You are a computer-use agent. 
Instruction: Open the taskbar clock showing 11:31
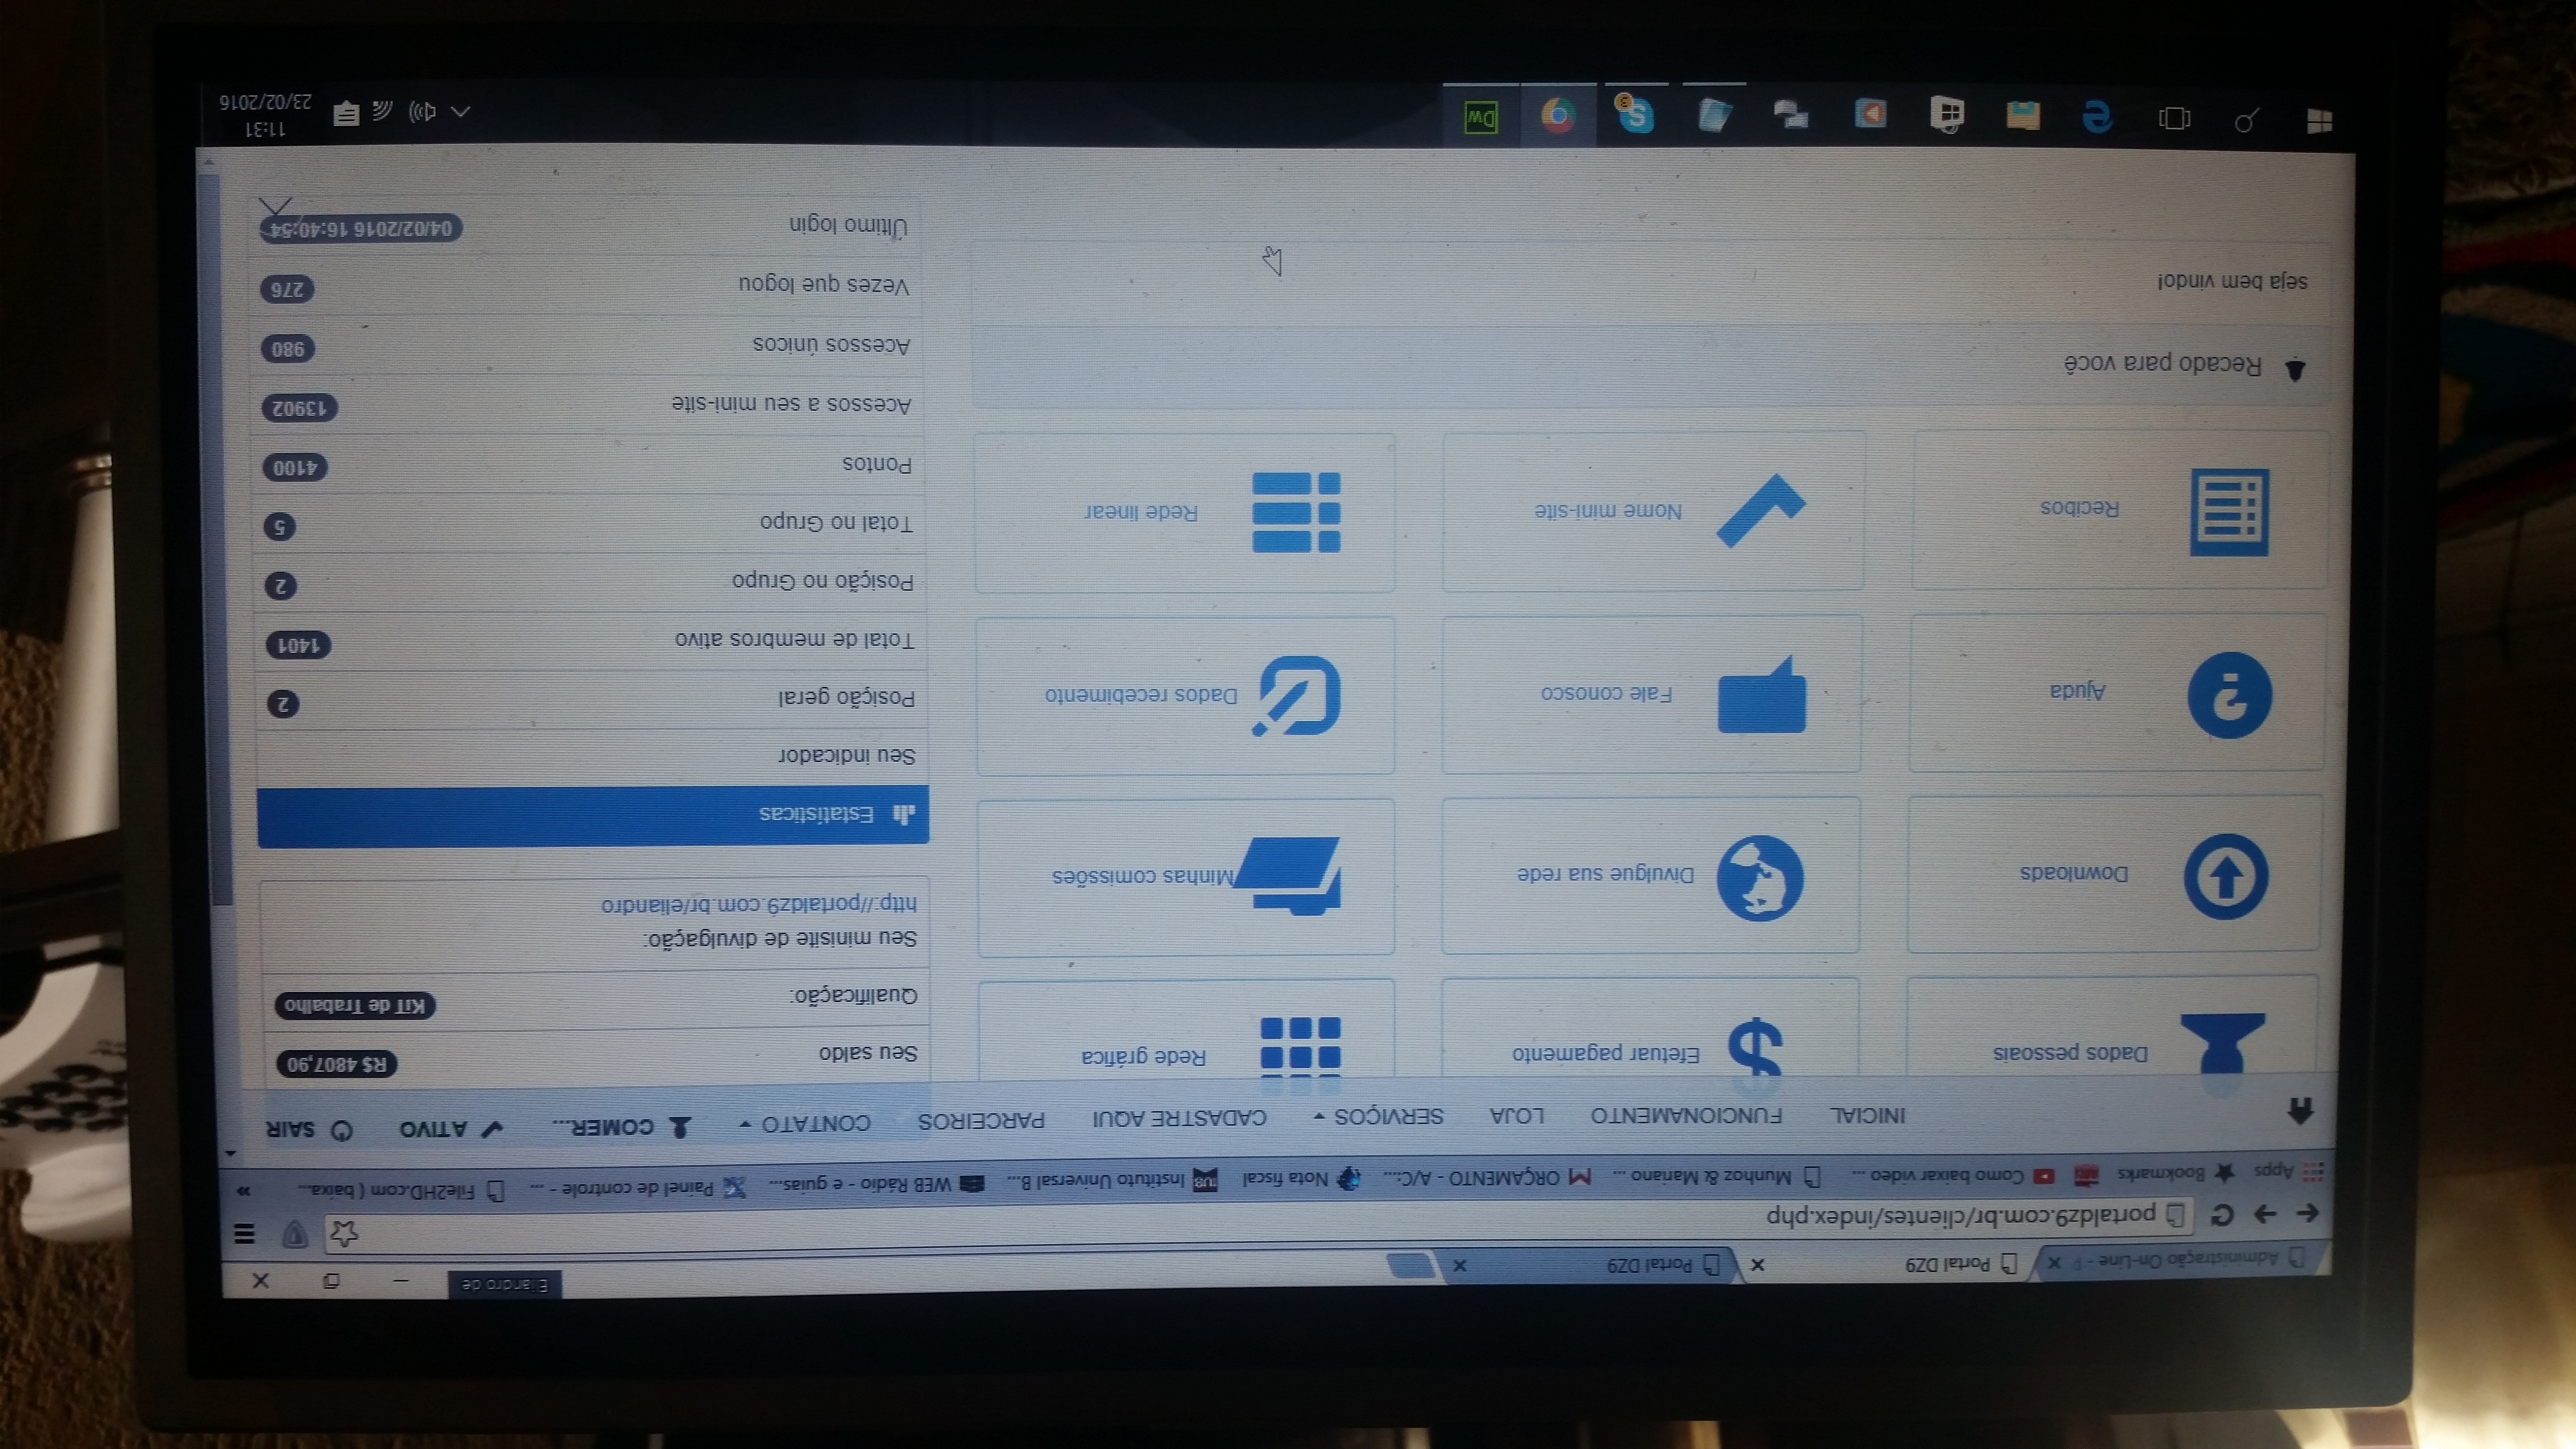tap(264, 116)
